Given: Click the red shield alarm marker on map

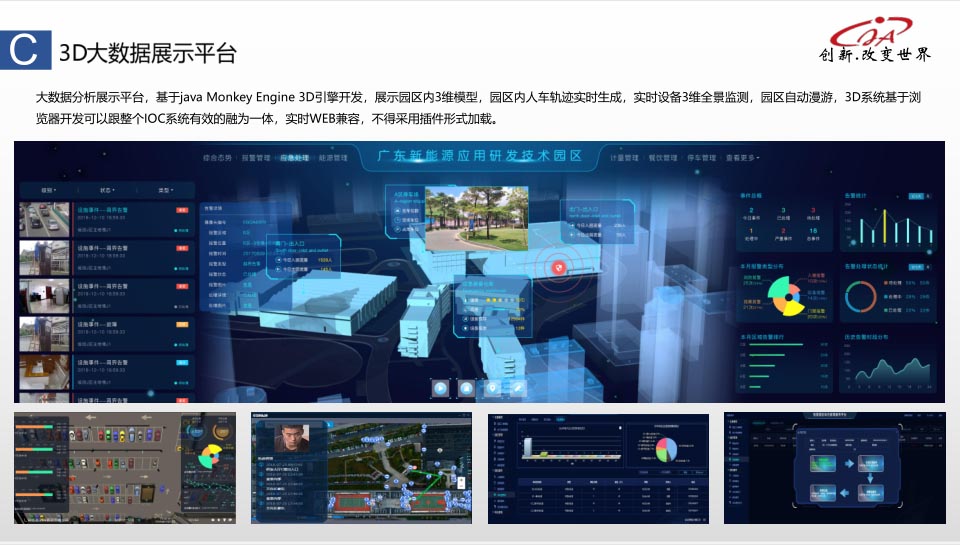Looking at the screenshot, I should 560,267.
